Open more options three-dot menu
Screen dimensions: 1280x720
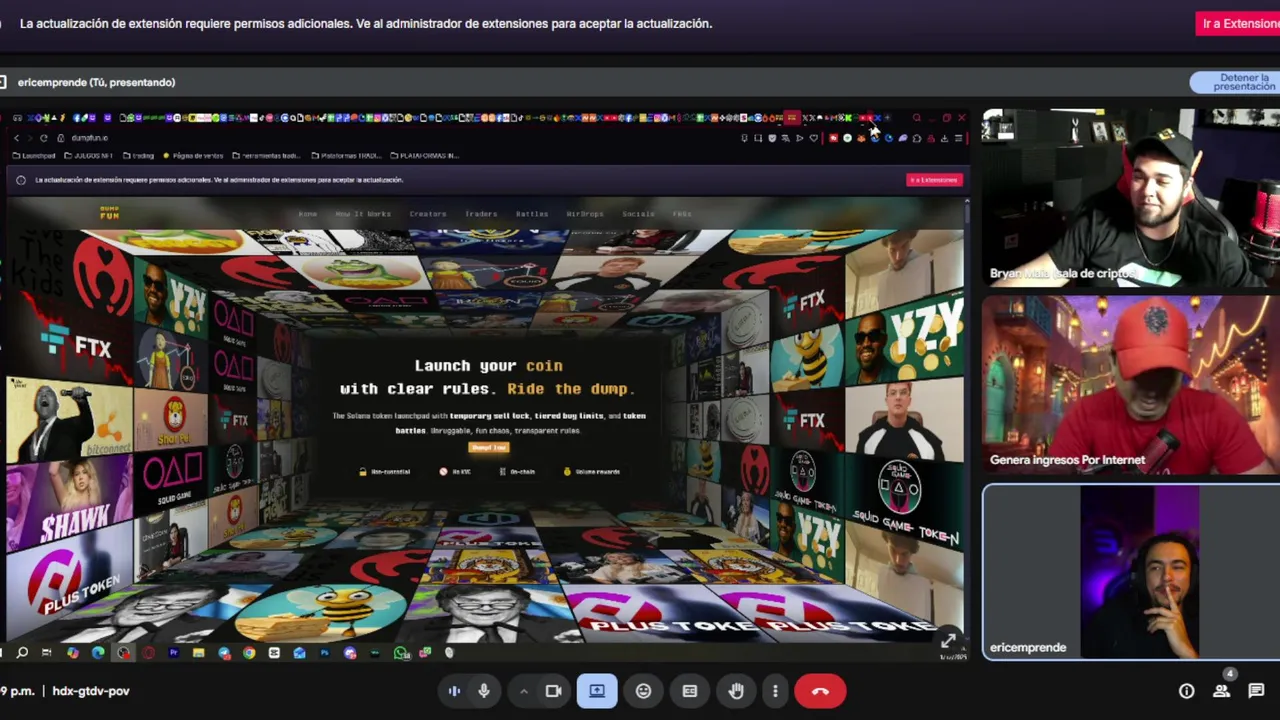coord(775,691)
